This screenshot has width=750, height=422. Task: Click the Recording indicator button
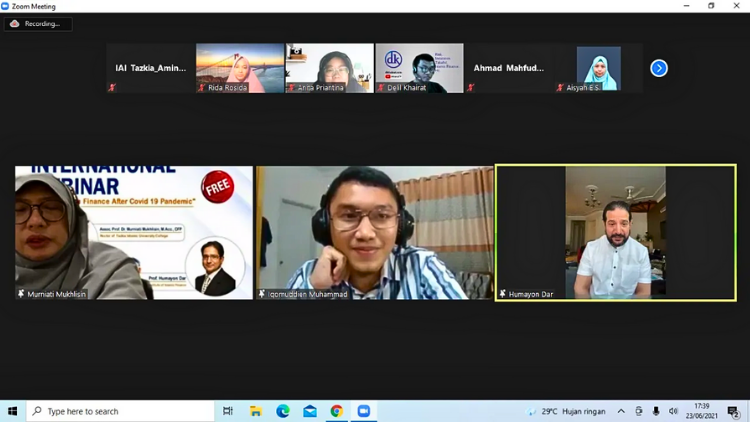pyautogui.click(x=38, y=24)
